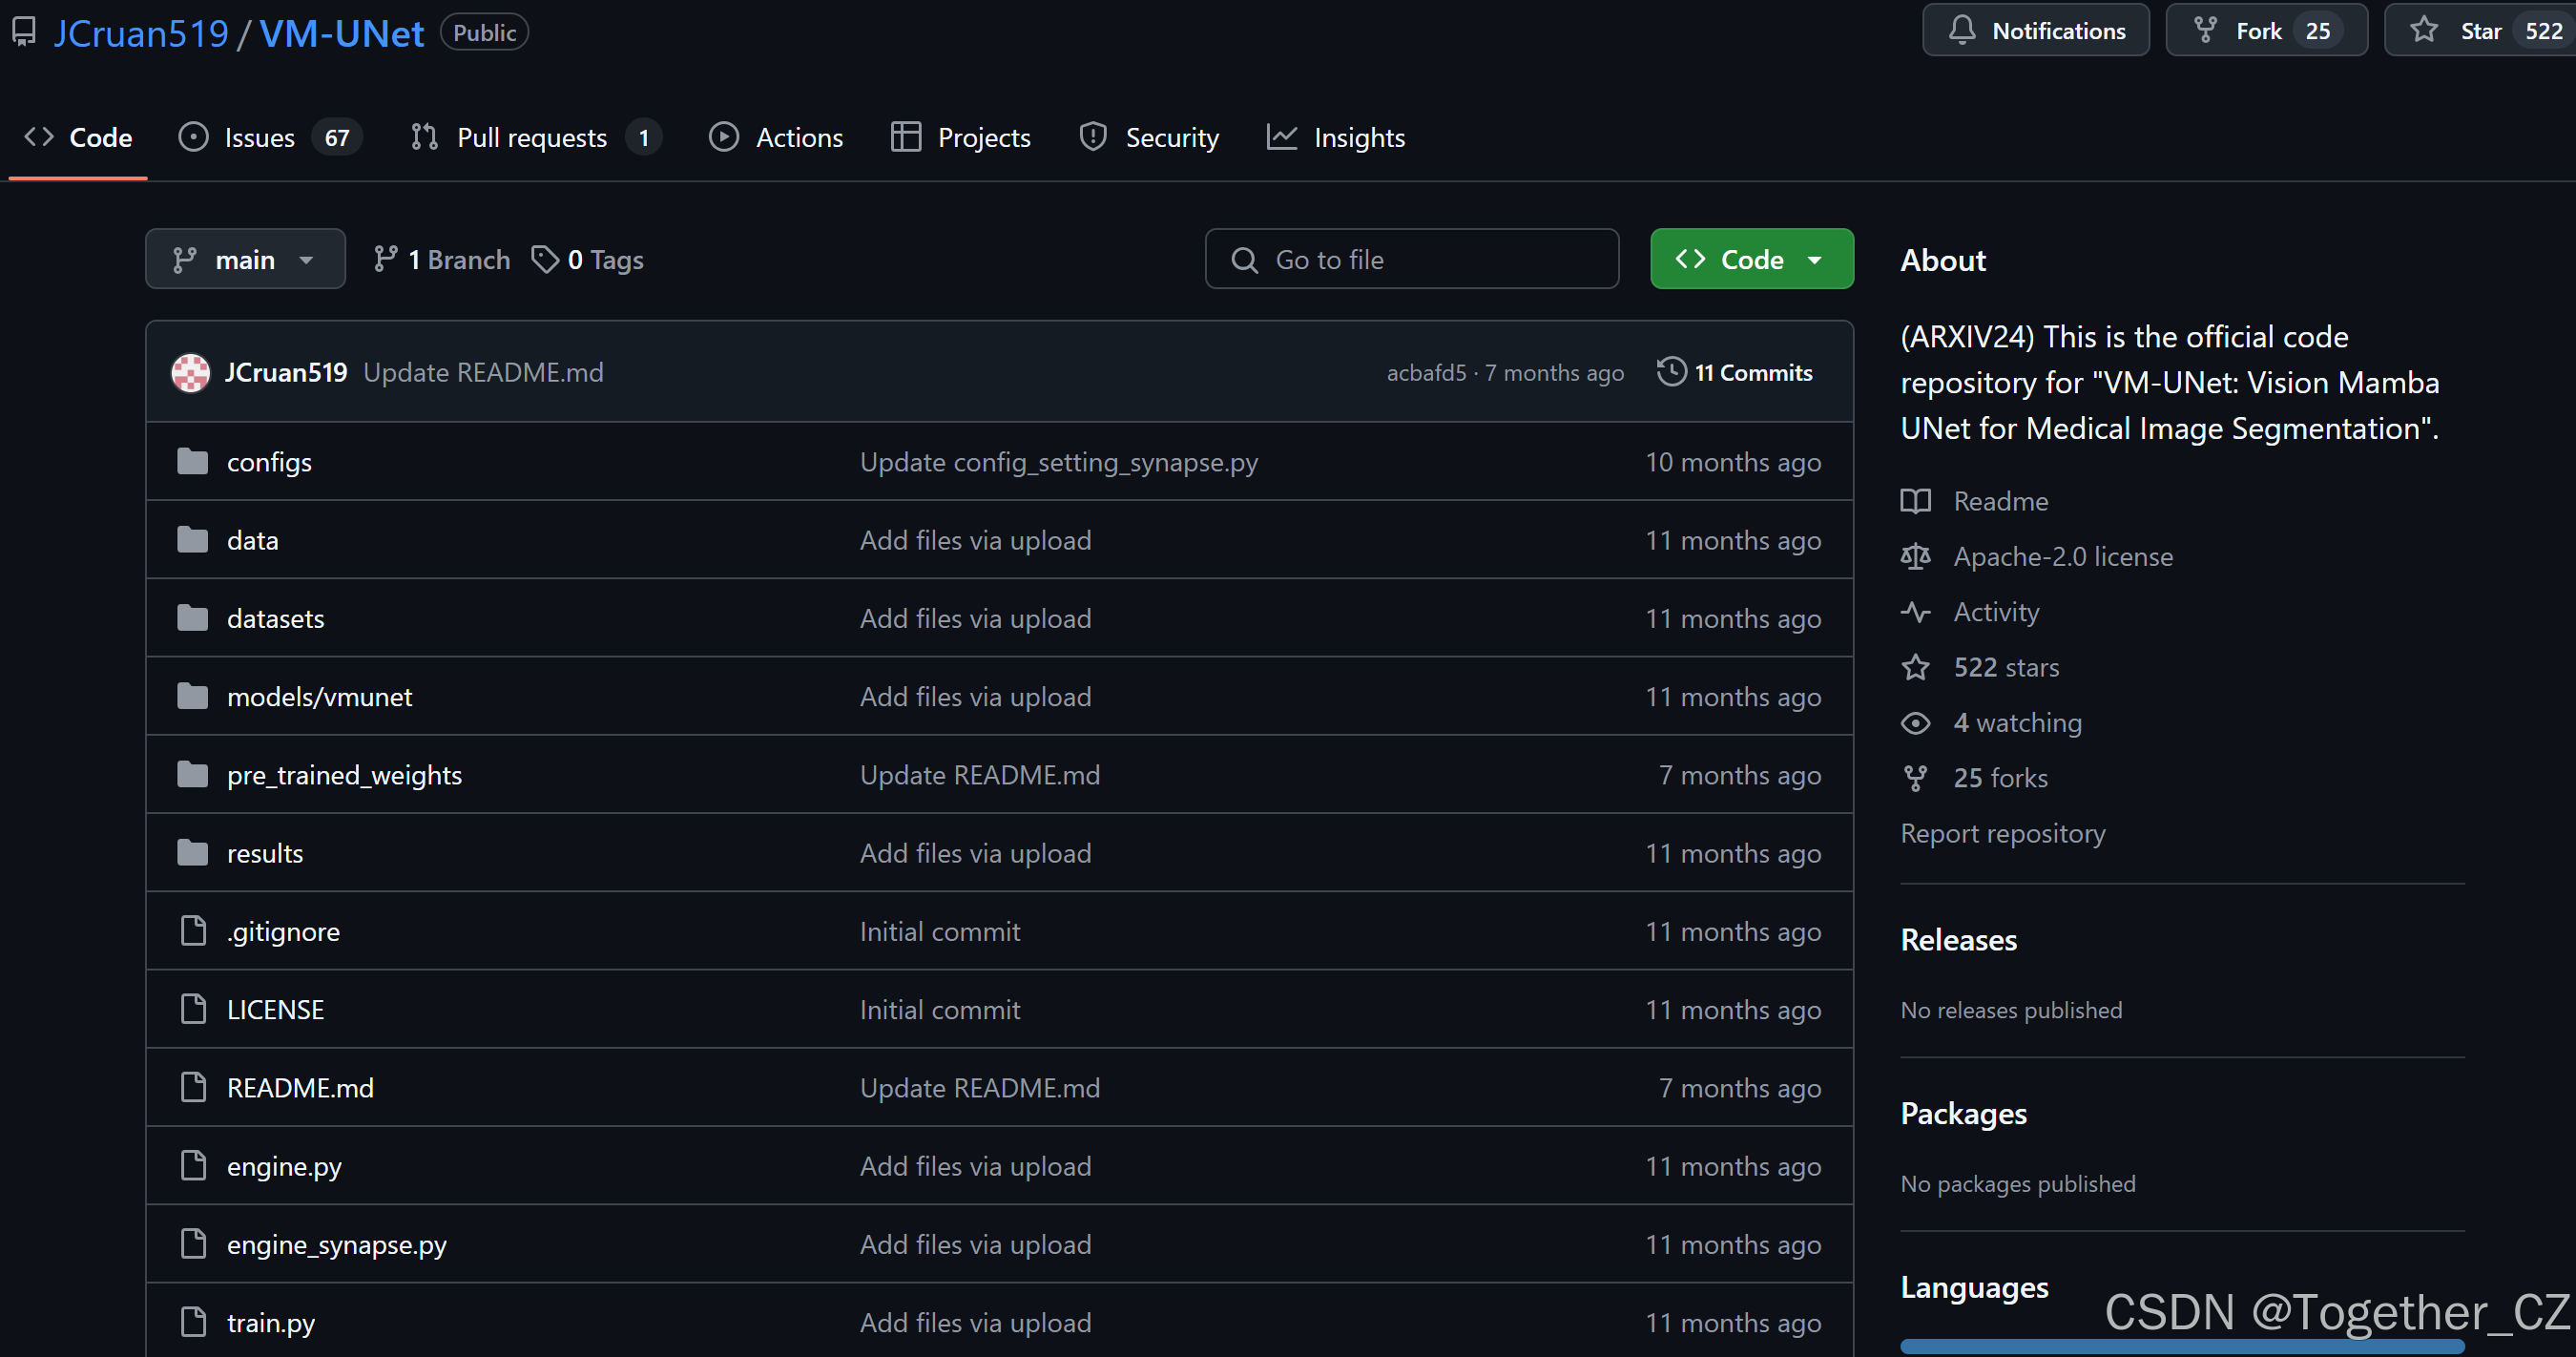Open the Apache-2.0 license link
The width and height of the screenshot is (2576, 1357).
[2062, 557]
